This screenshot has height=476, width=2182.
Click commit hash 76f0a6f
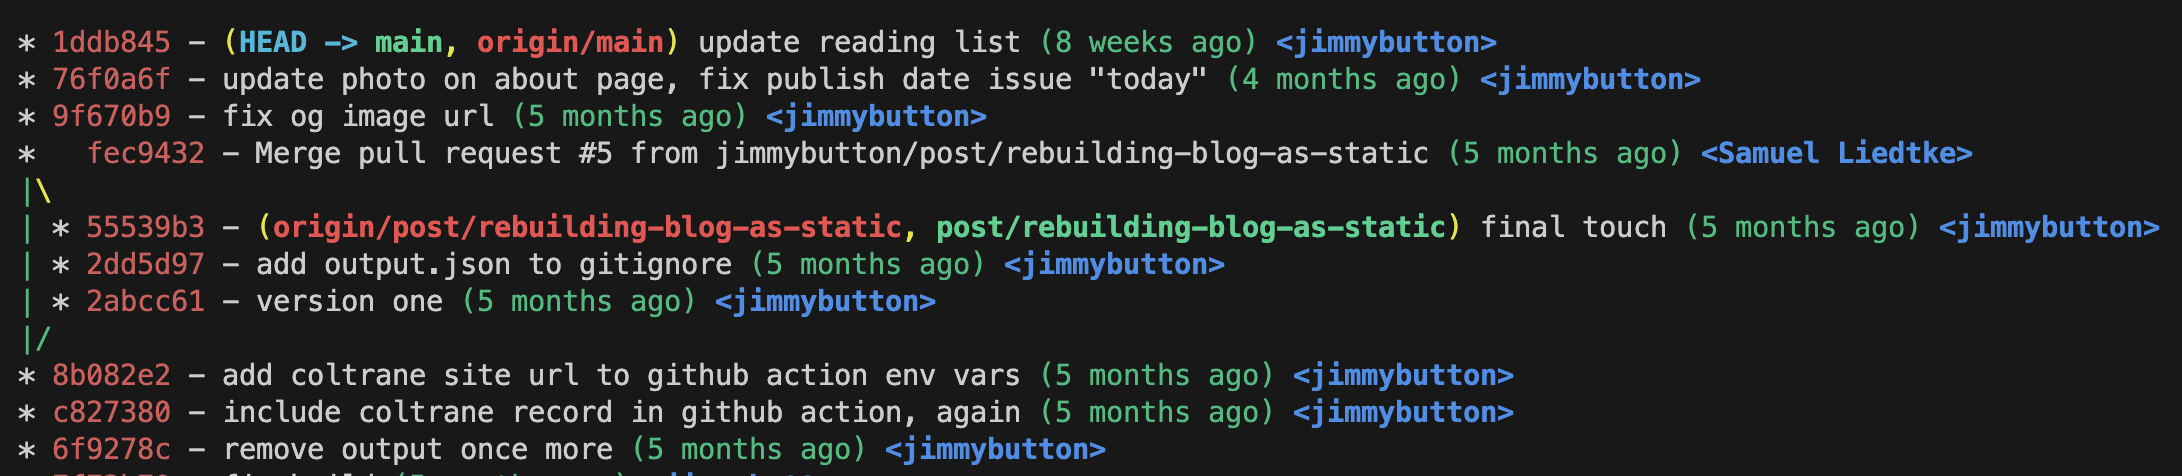(x=111, y=80)
